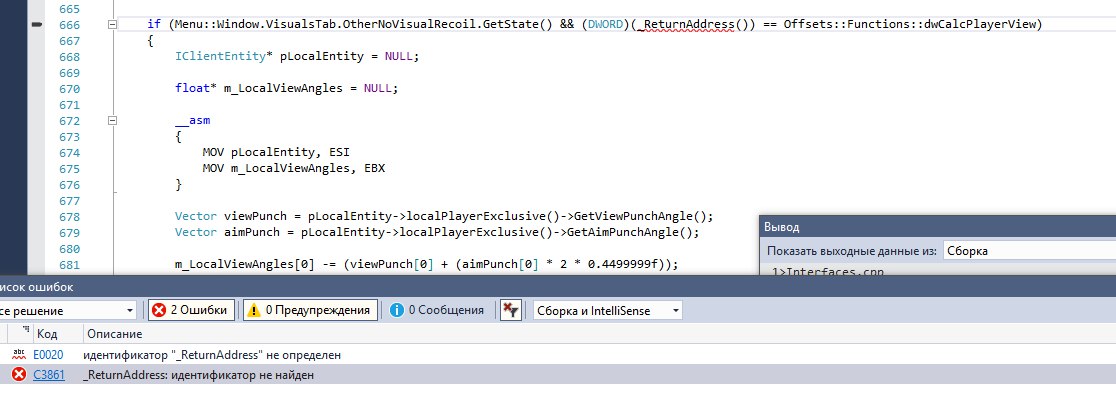Select row '_ReturnAddress: идентификатор не найден'
The image size is (1116, 418).
(x=558, y=375)
